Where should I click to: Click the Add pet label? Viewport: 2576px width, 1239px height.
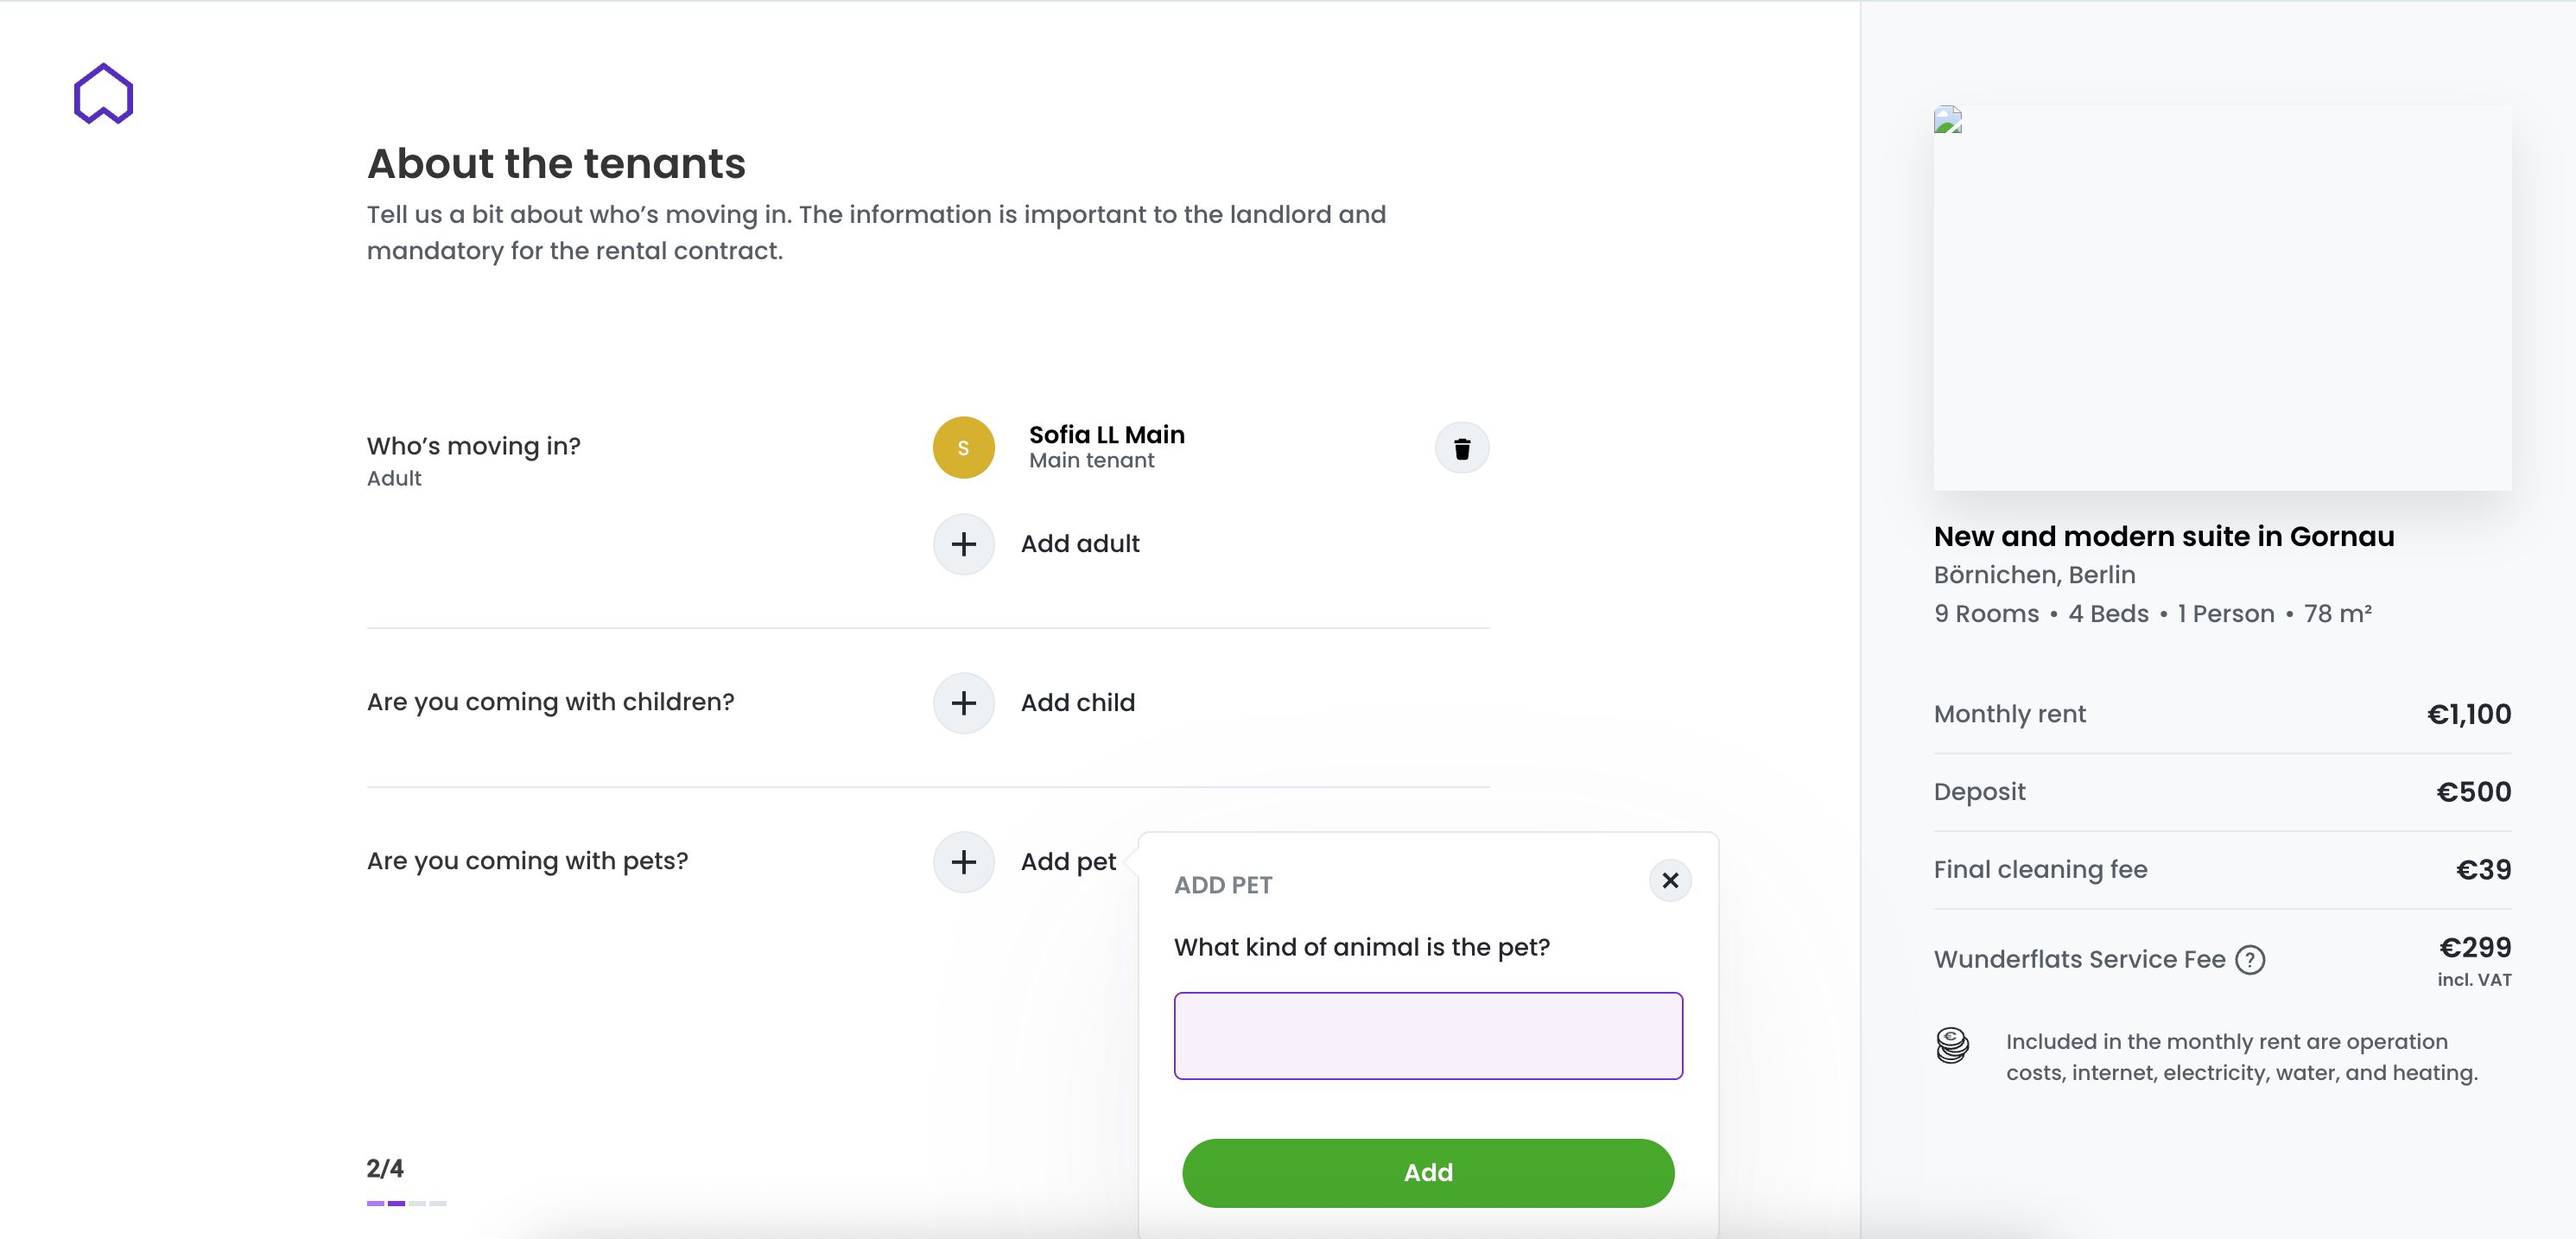(1068, 862)
